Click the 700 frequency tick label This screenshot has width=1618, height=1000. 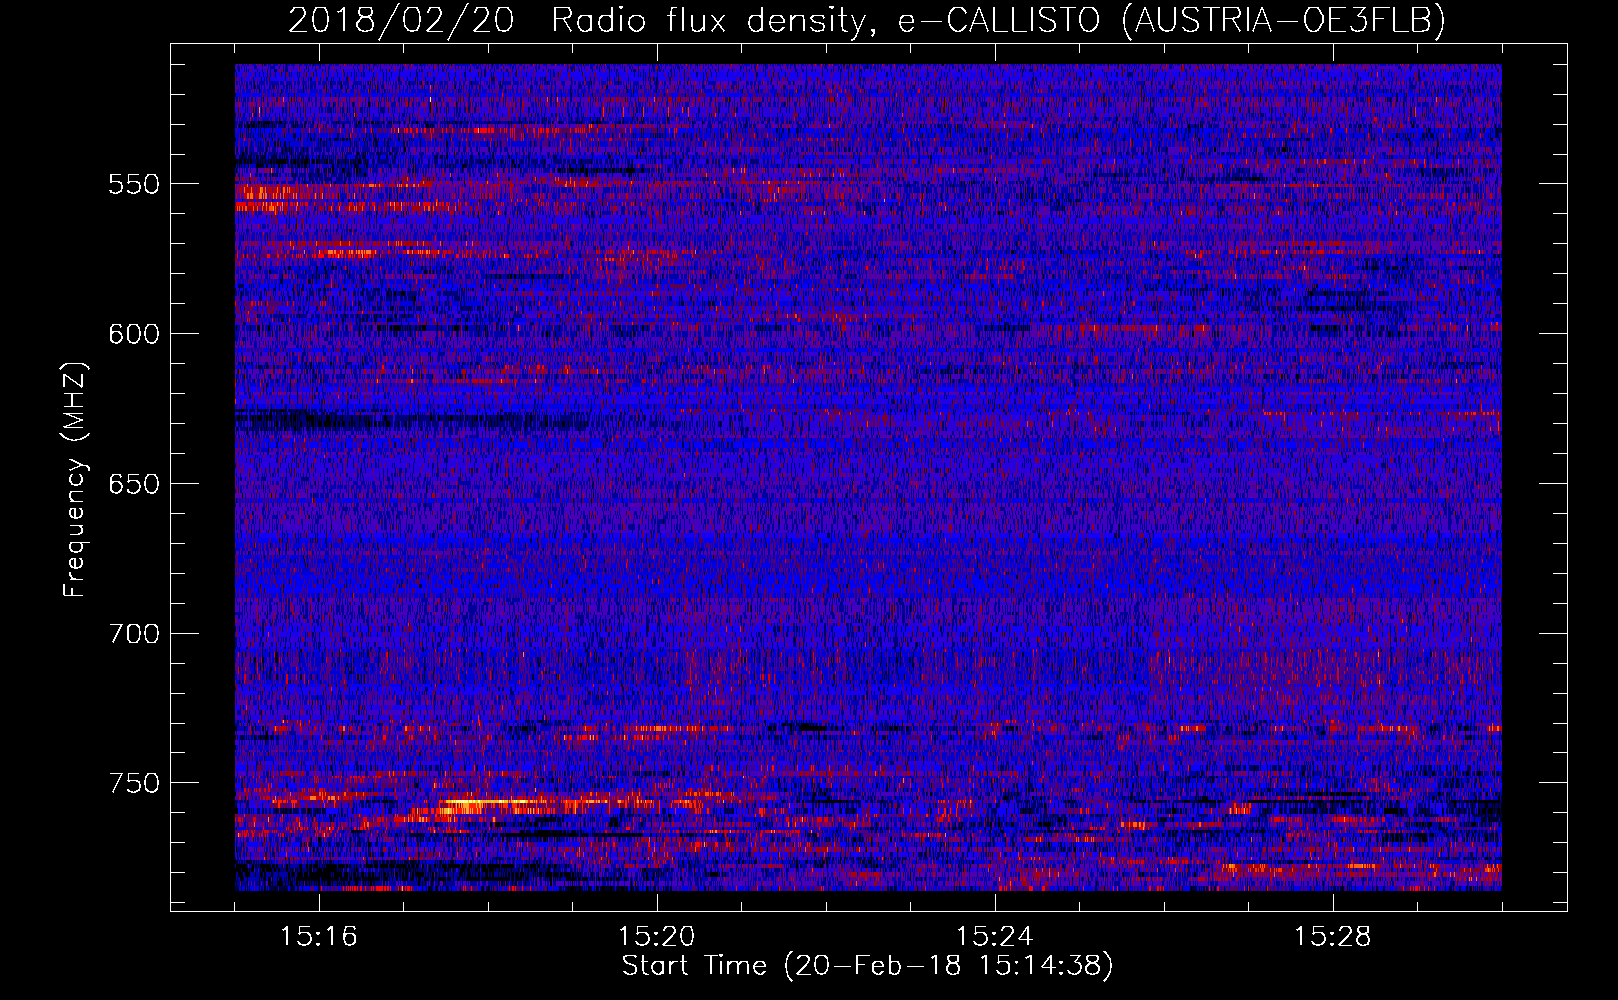click(x=134, y=634)
